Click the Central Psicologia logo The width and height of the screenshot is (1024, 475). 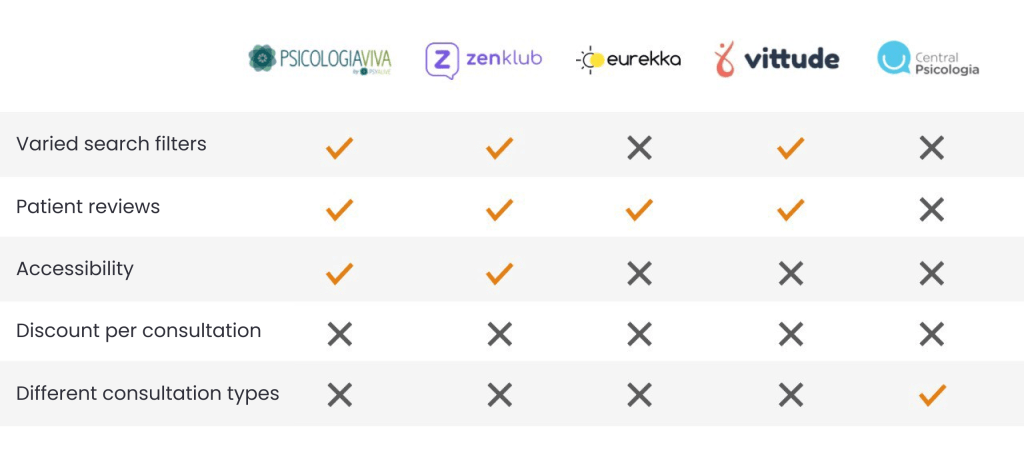[928, 59]
